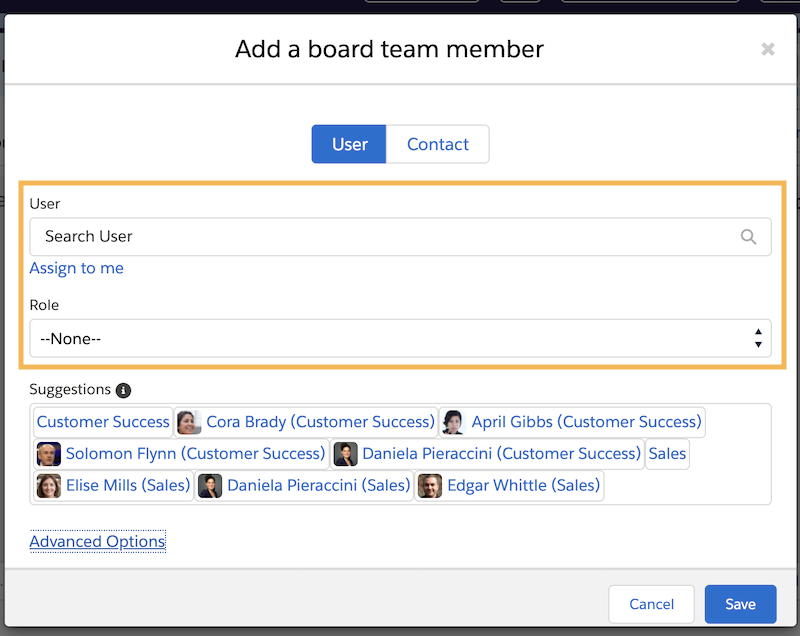Open the Role dropdown showing --None--
The height and width of the screenshot is (636, 800).
(x=400, y=338)
